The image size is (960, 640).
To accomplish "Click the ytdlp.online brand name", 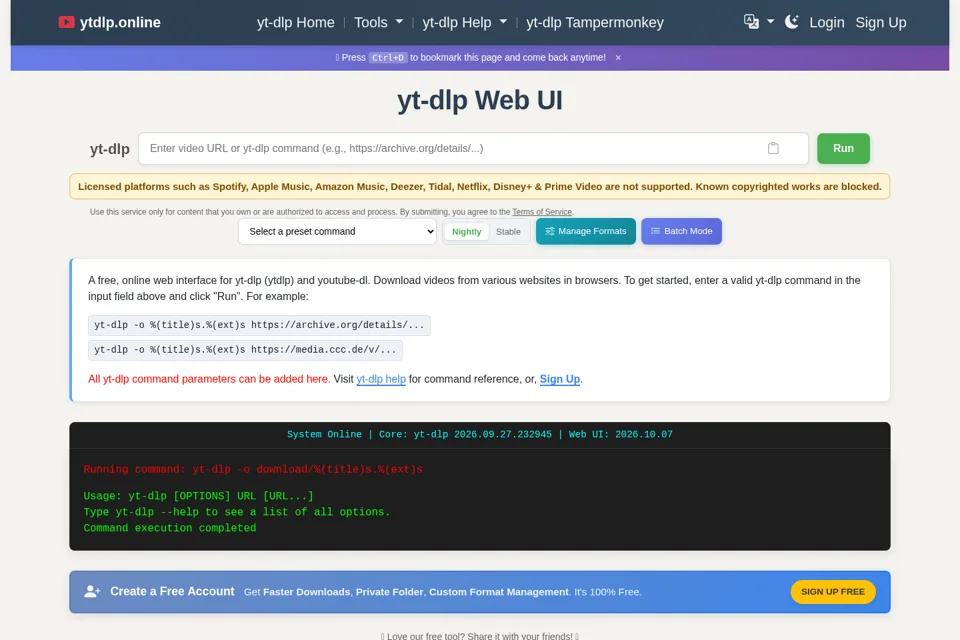I will 120,23.
